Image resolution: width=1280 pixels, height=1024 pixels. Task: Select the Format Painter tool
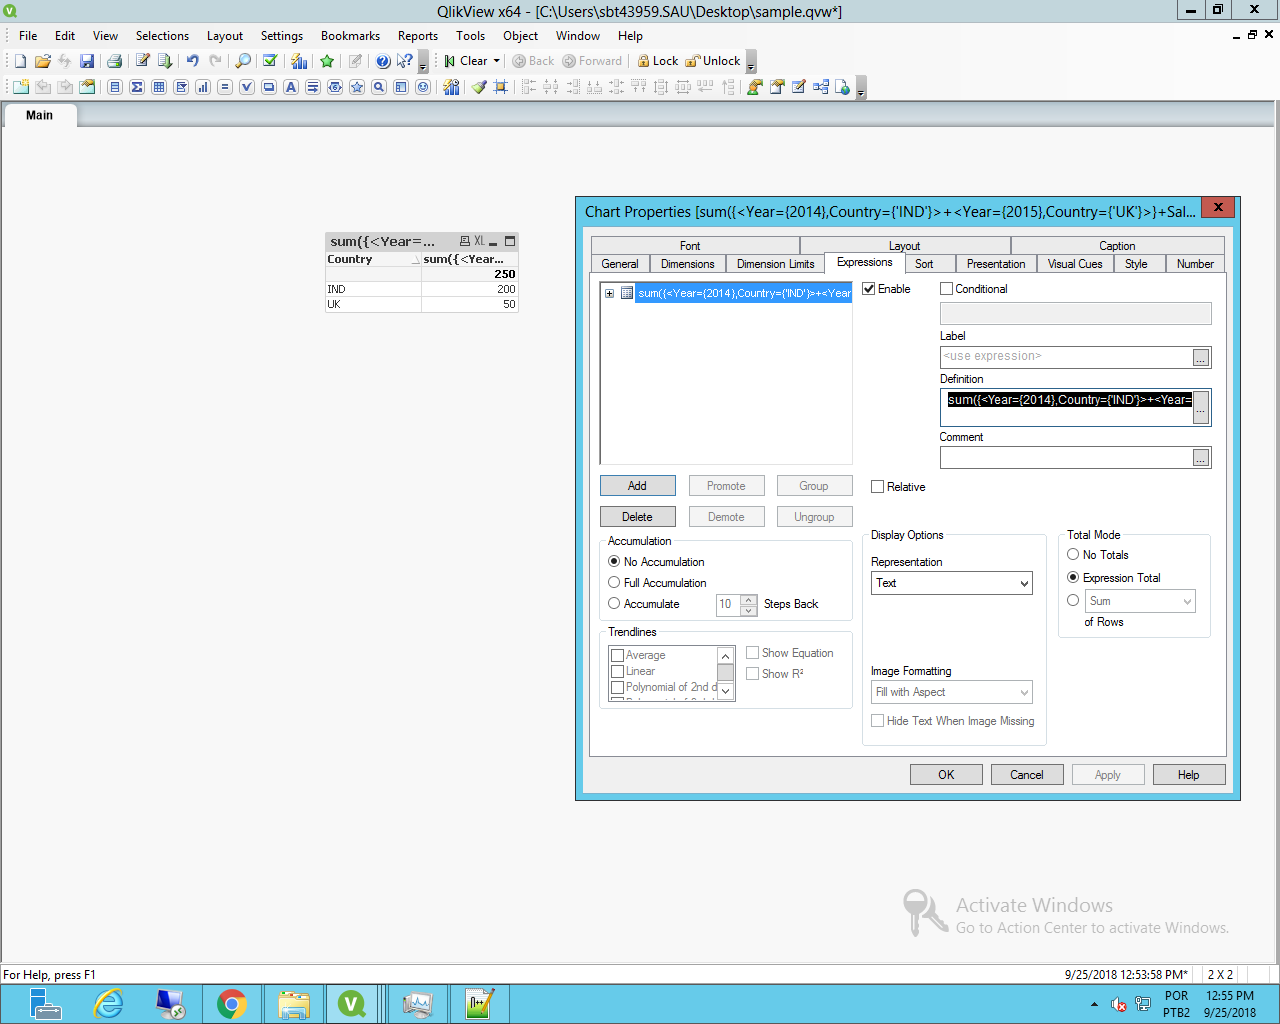tap(479, 87)
